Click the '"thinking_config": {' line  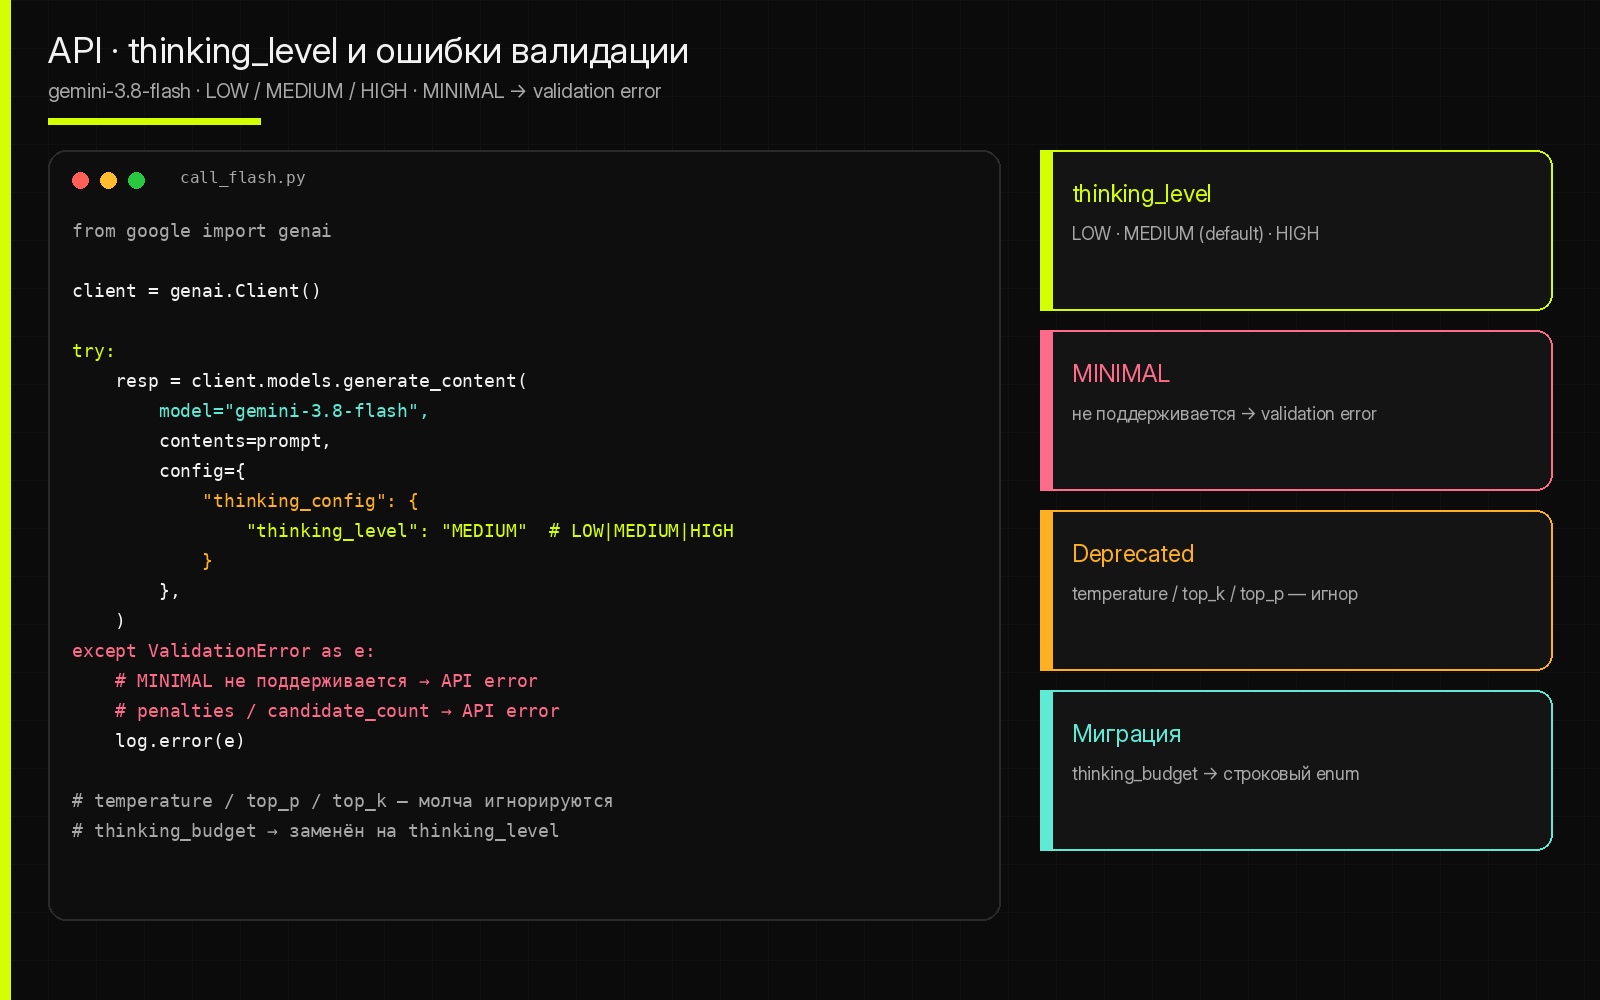(x=310, y=501)
